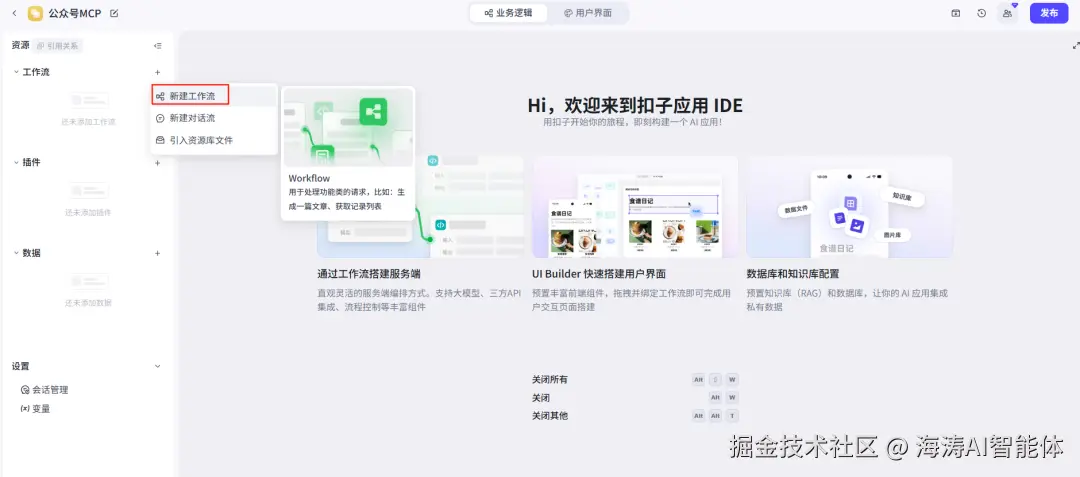The image size is (1080, 477).
Task: Click the 还未添加插件 placeholder text
Action: pos(88,213)
